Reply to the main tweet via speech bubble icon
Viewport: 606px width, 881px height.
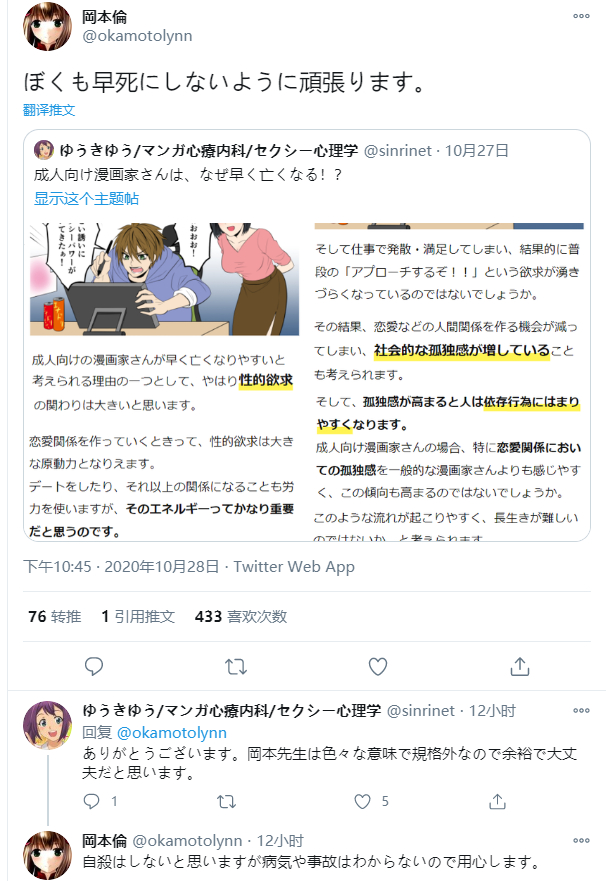click(93, 666)
